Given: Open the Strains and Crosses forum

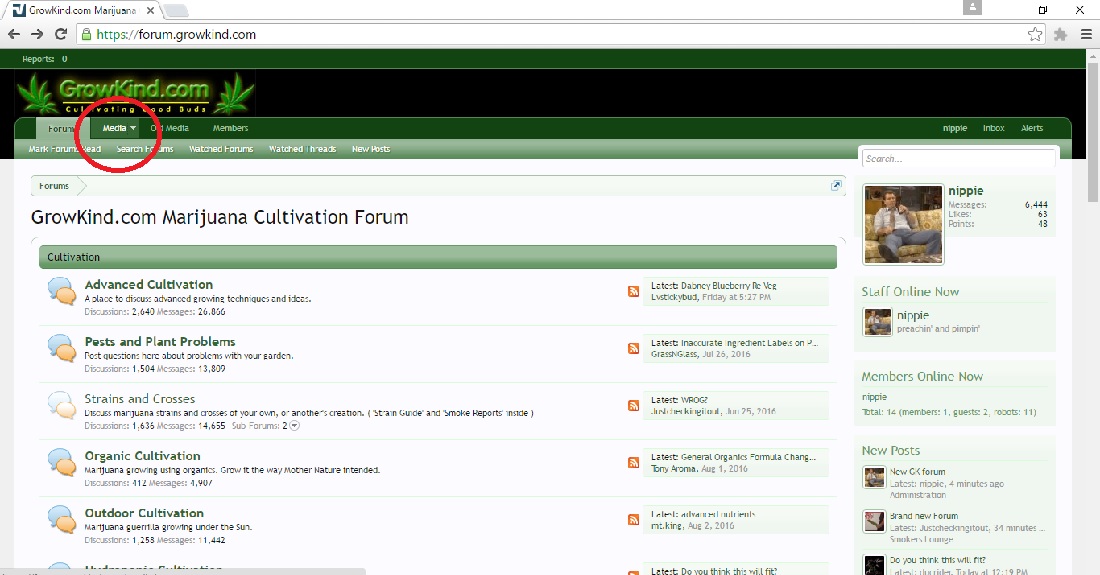Looking at the screenshot, I should pos(140,398).
